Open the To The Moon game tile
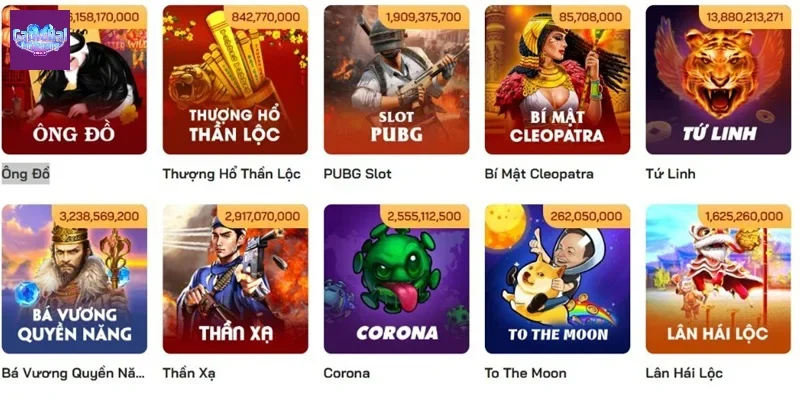The image size is (800, 400). point(557,279)
